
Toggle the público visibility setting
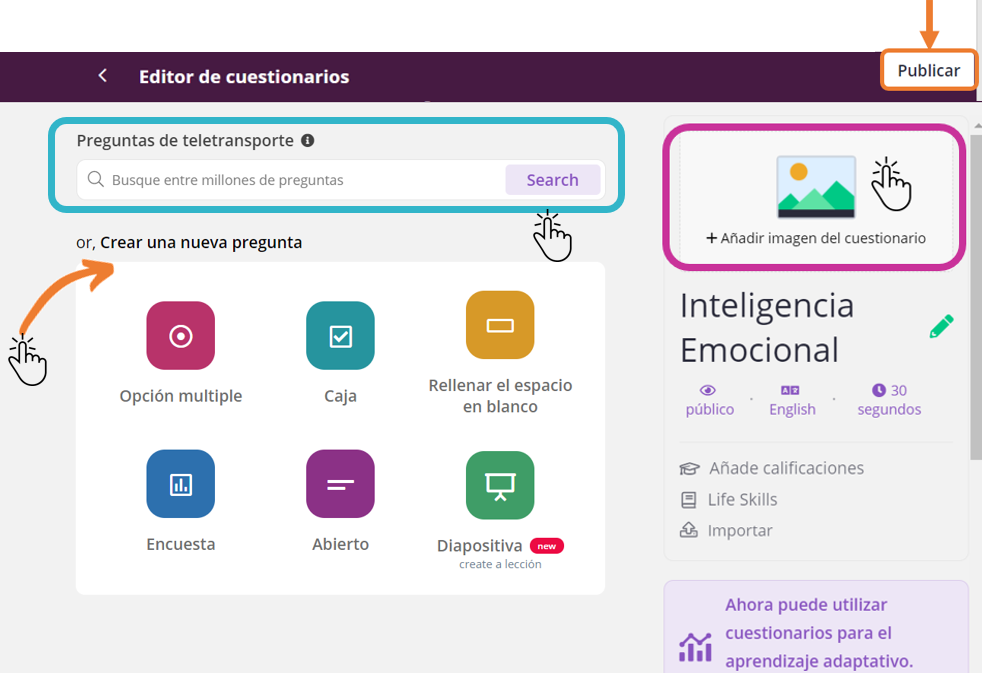tap(709, 400)
